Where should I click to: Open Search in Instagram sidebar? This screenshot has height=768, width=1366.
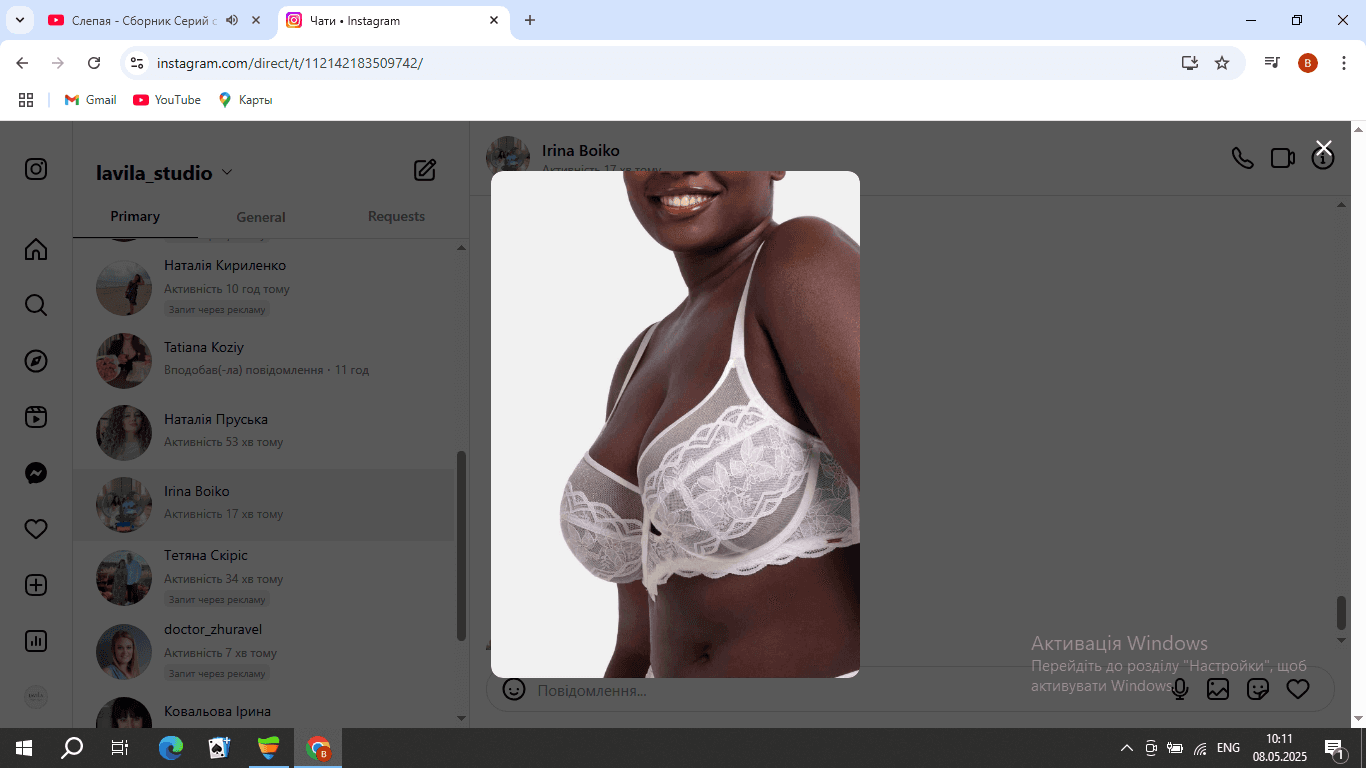(x=36, y=305)
